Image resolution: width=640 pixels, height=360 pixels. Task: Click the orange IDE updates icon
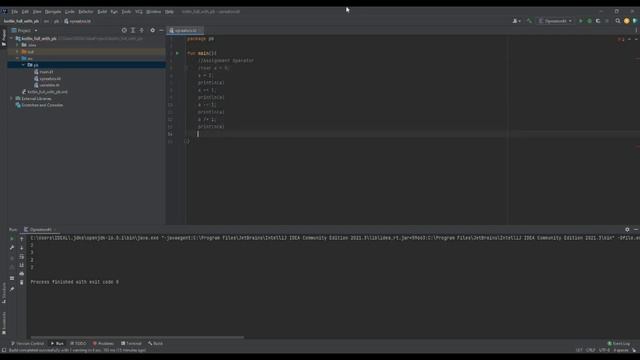[627, 21]
